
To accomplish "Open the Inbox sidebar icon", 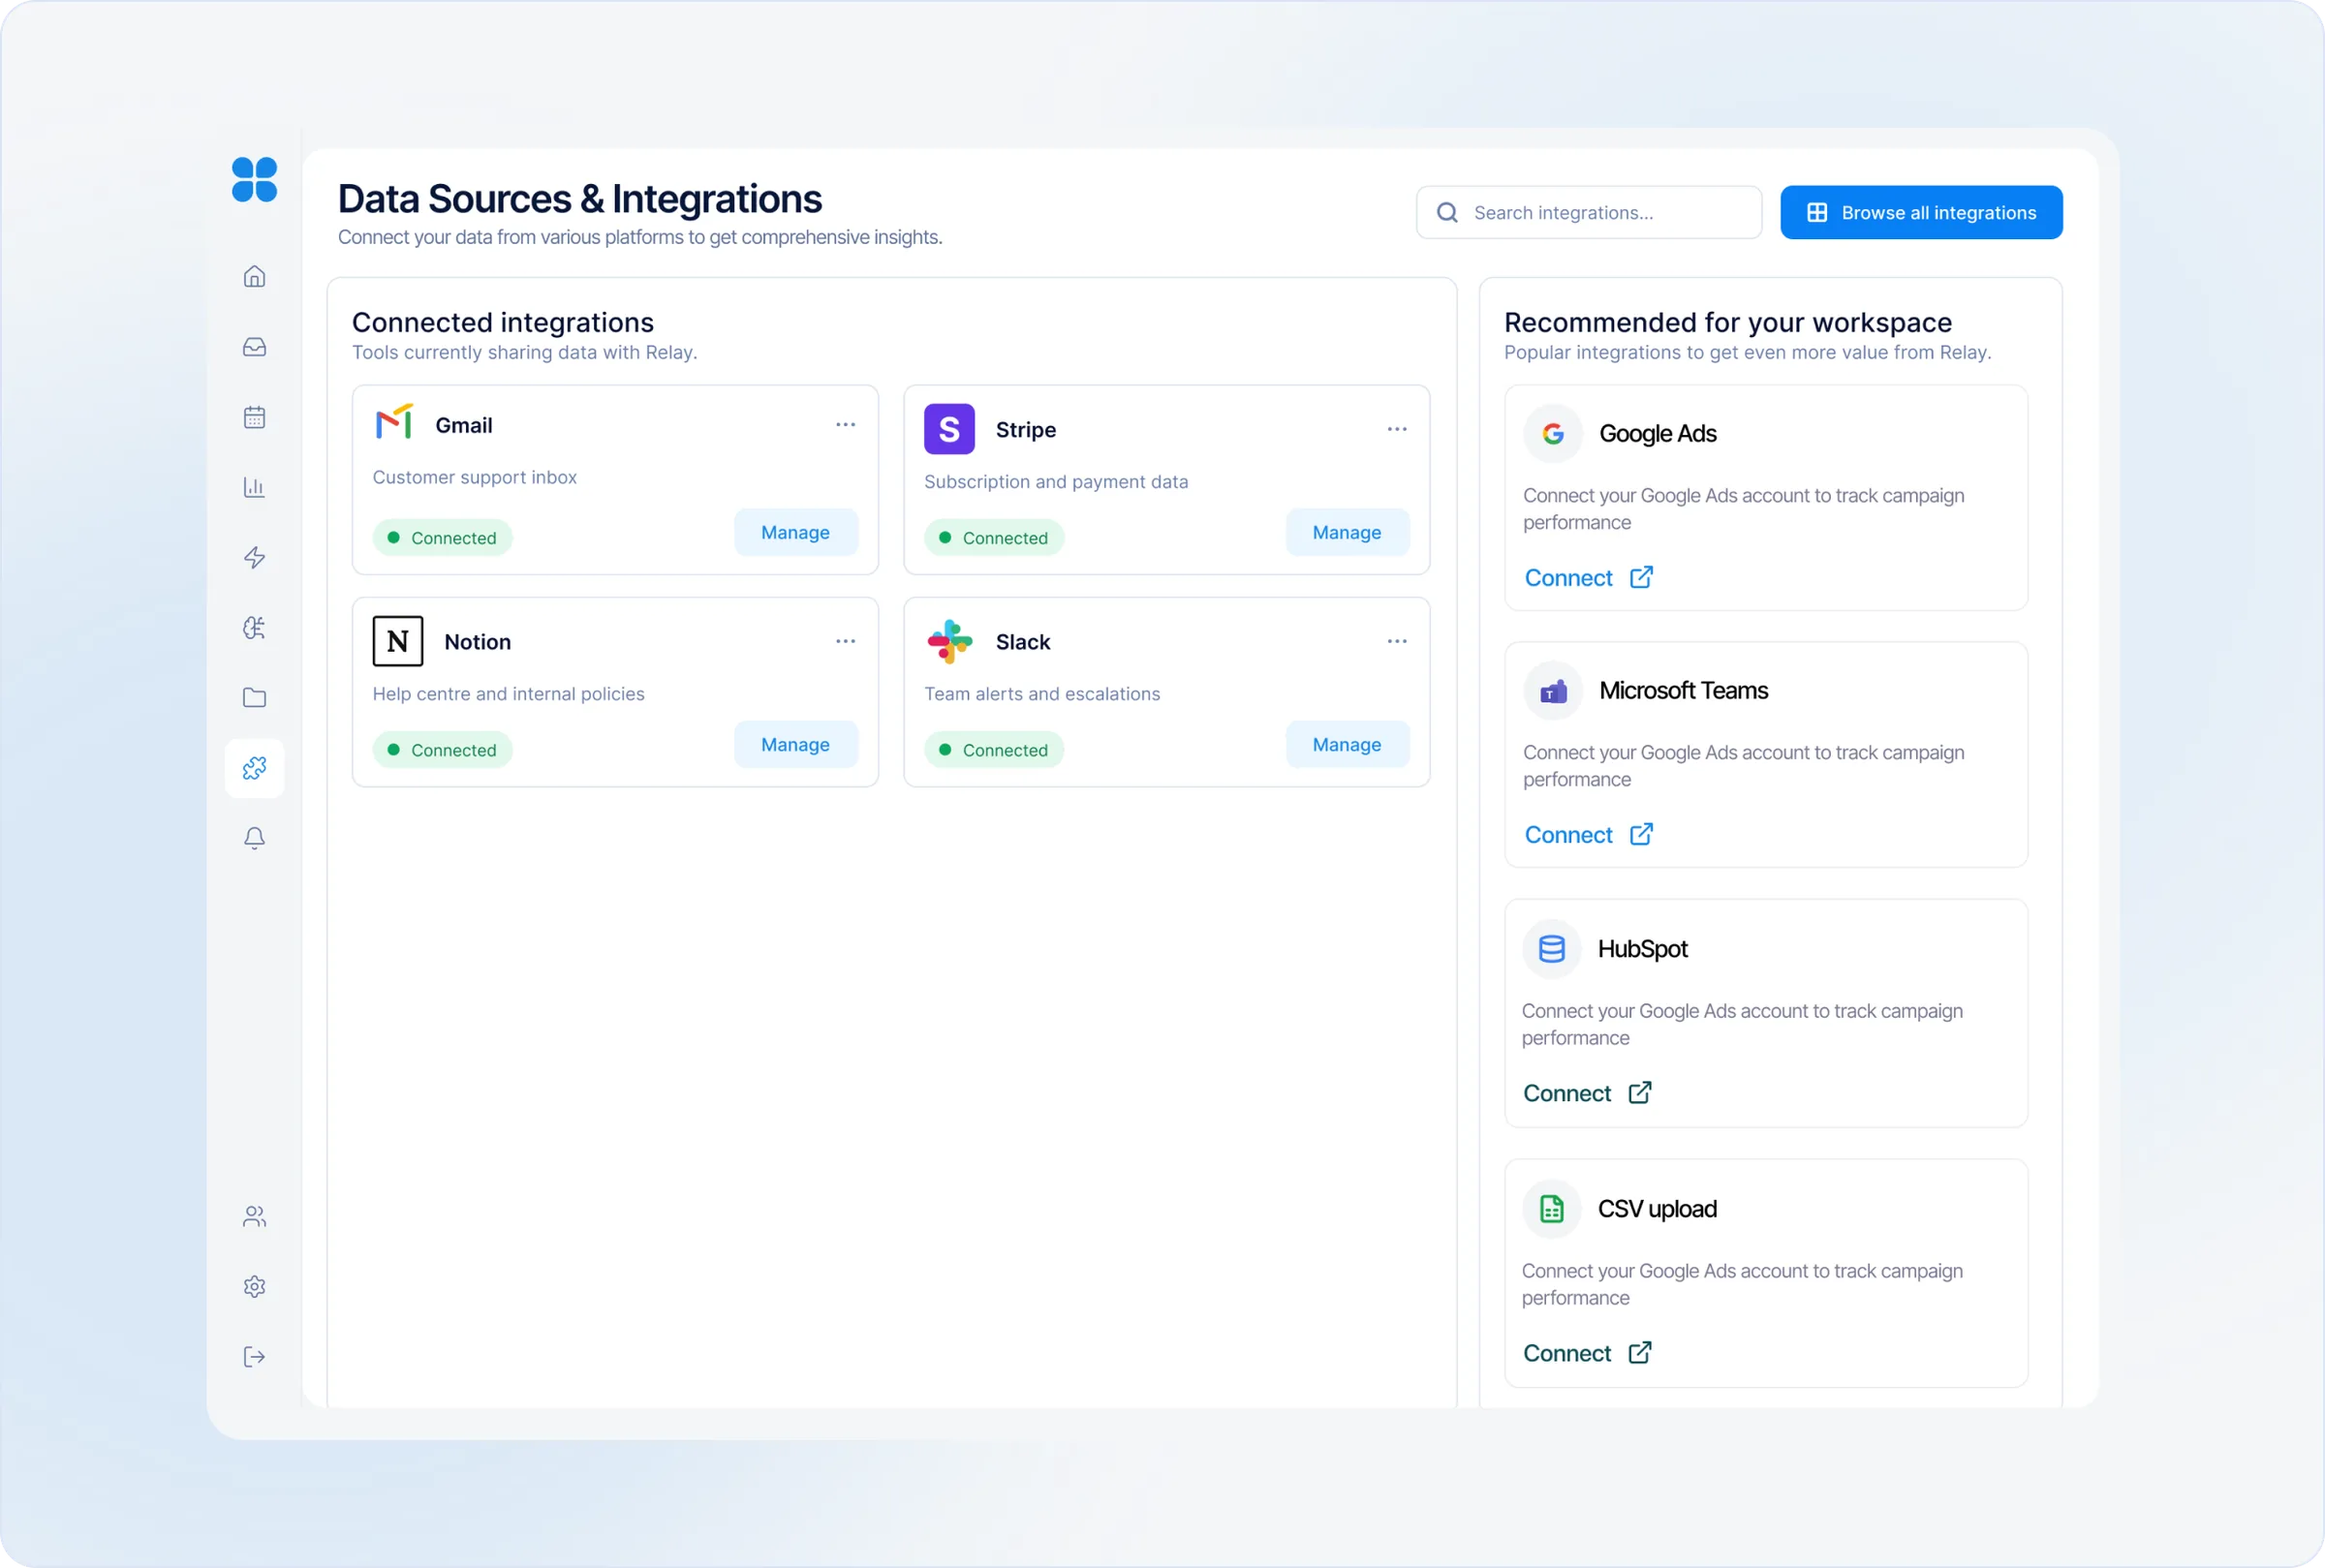I will pos(254,347).
